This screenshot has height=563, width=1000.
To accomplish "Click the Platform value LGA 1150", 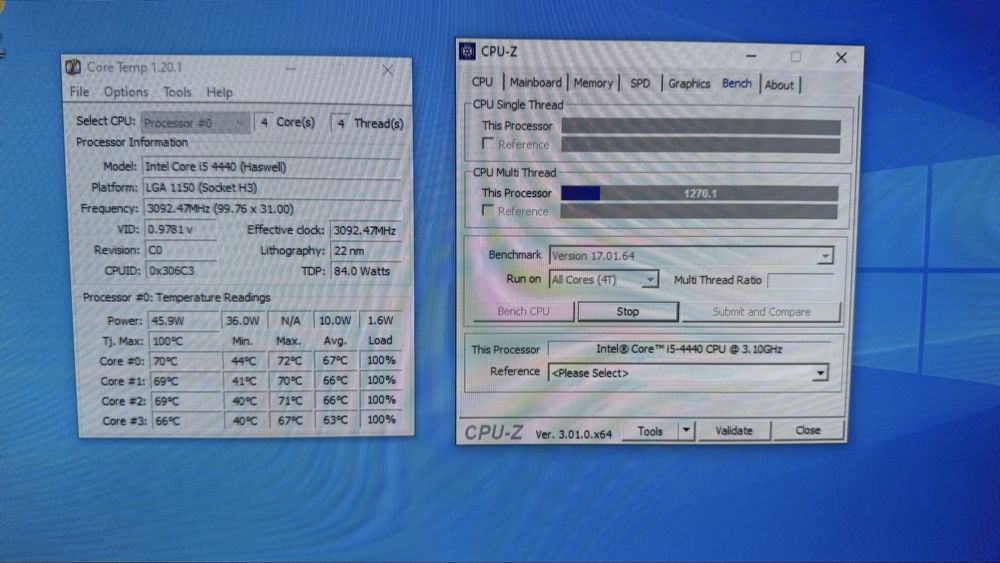I will pyautogui.click(x=272, y=187).
